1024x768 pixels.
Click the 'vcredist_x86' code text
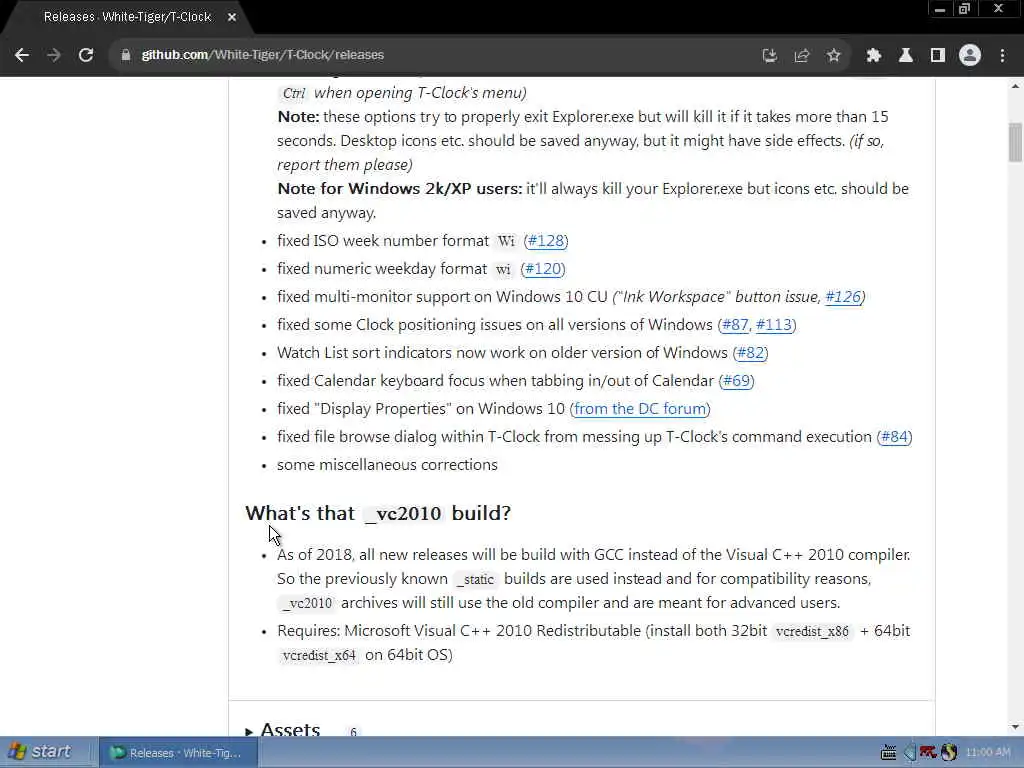[812, 632]
